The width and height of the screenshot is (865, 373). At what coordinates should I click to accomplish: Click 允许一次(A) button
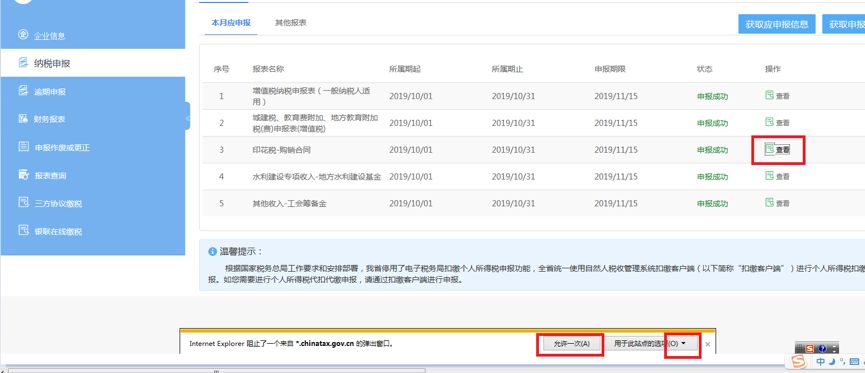(x=571, y=343)
